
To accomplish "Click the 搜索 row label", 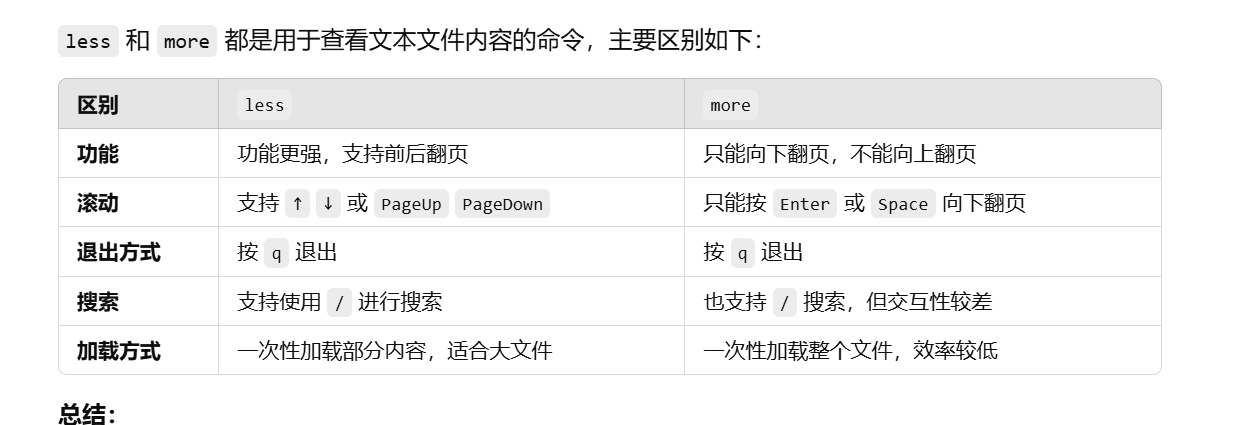I will pyautogui.click(x=97, y=302).
